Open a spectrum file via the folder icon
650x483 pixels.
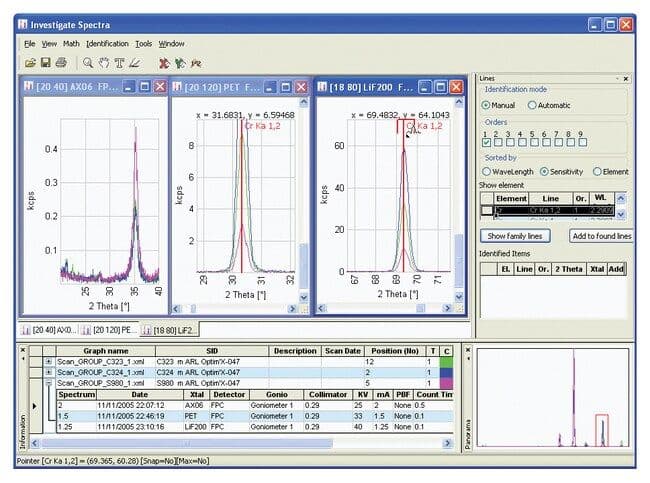[x=30, y=63]
